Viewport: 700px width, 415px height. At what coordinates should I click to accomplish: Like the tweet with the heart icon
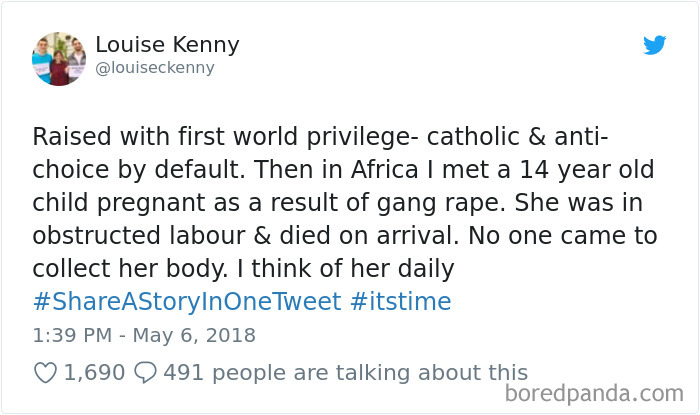pyautogui.click(x=46, y=372)
